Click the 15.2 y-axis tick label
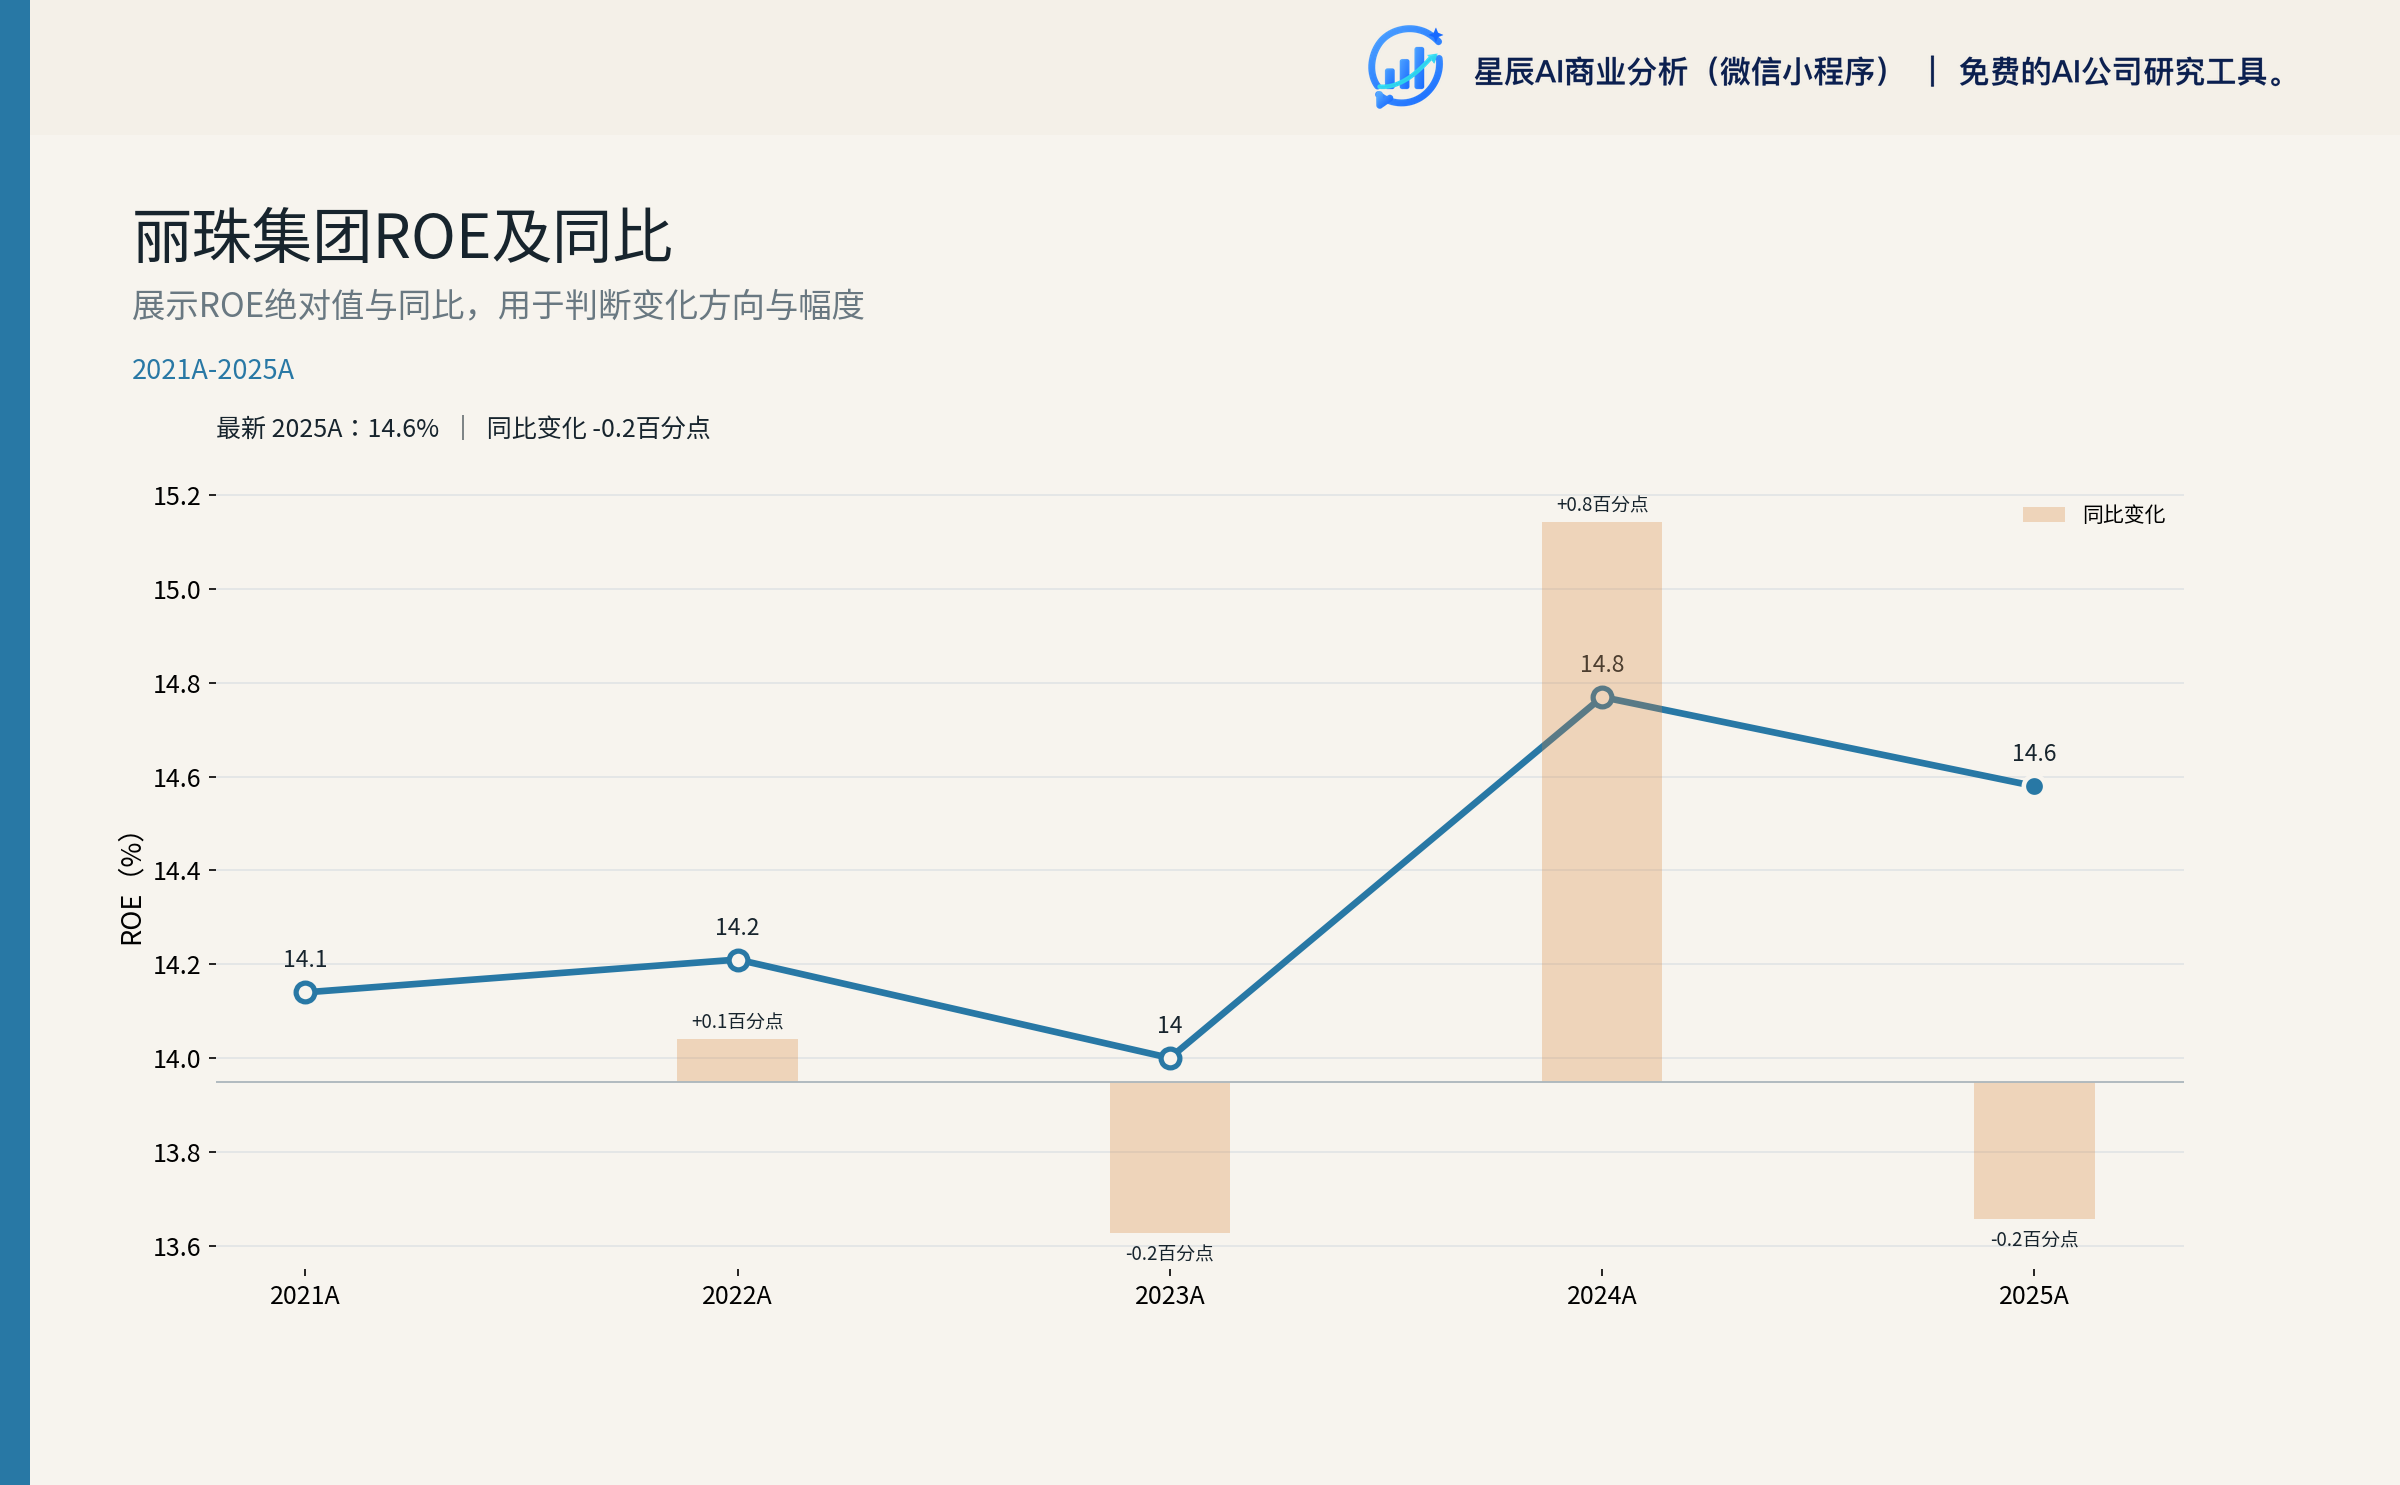The image size is (2400, 1485). [177, 496]
